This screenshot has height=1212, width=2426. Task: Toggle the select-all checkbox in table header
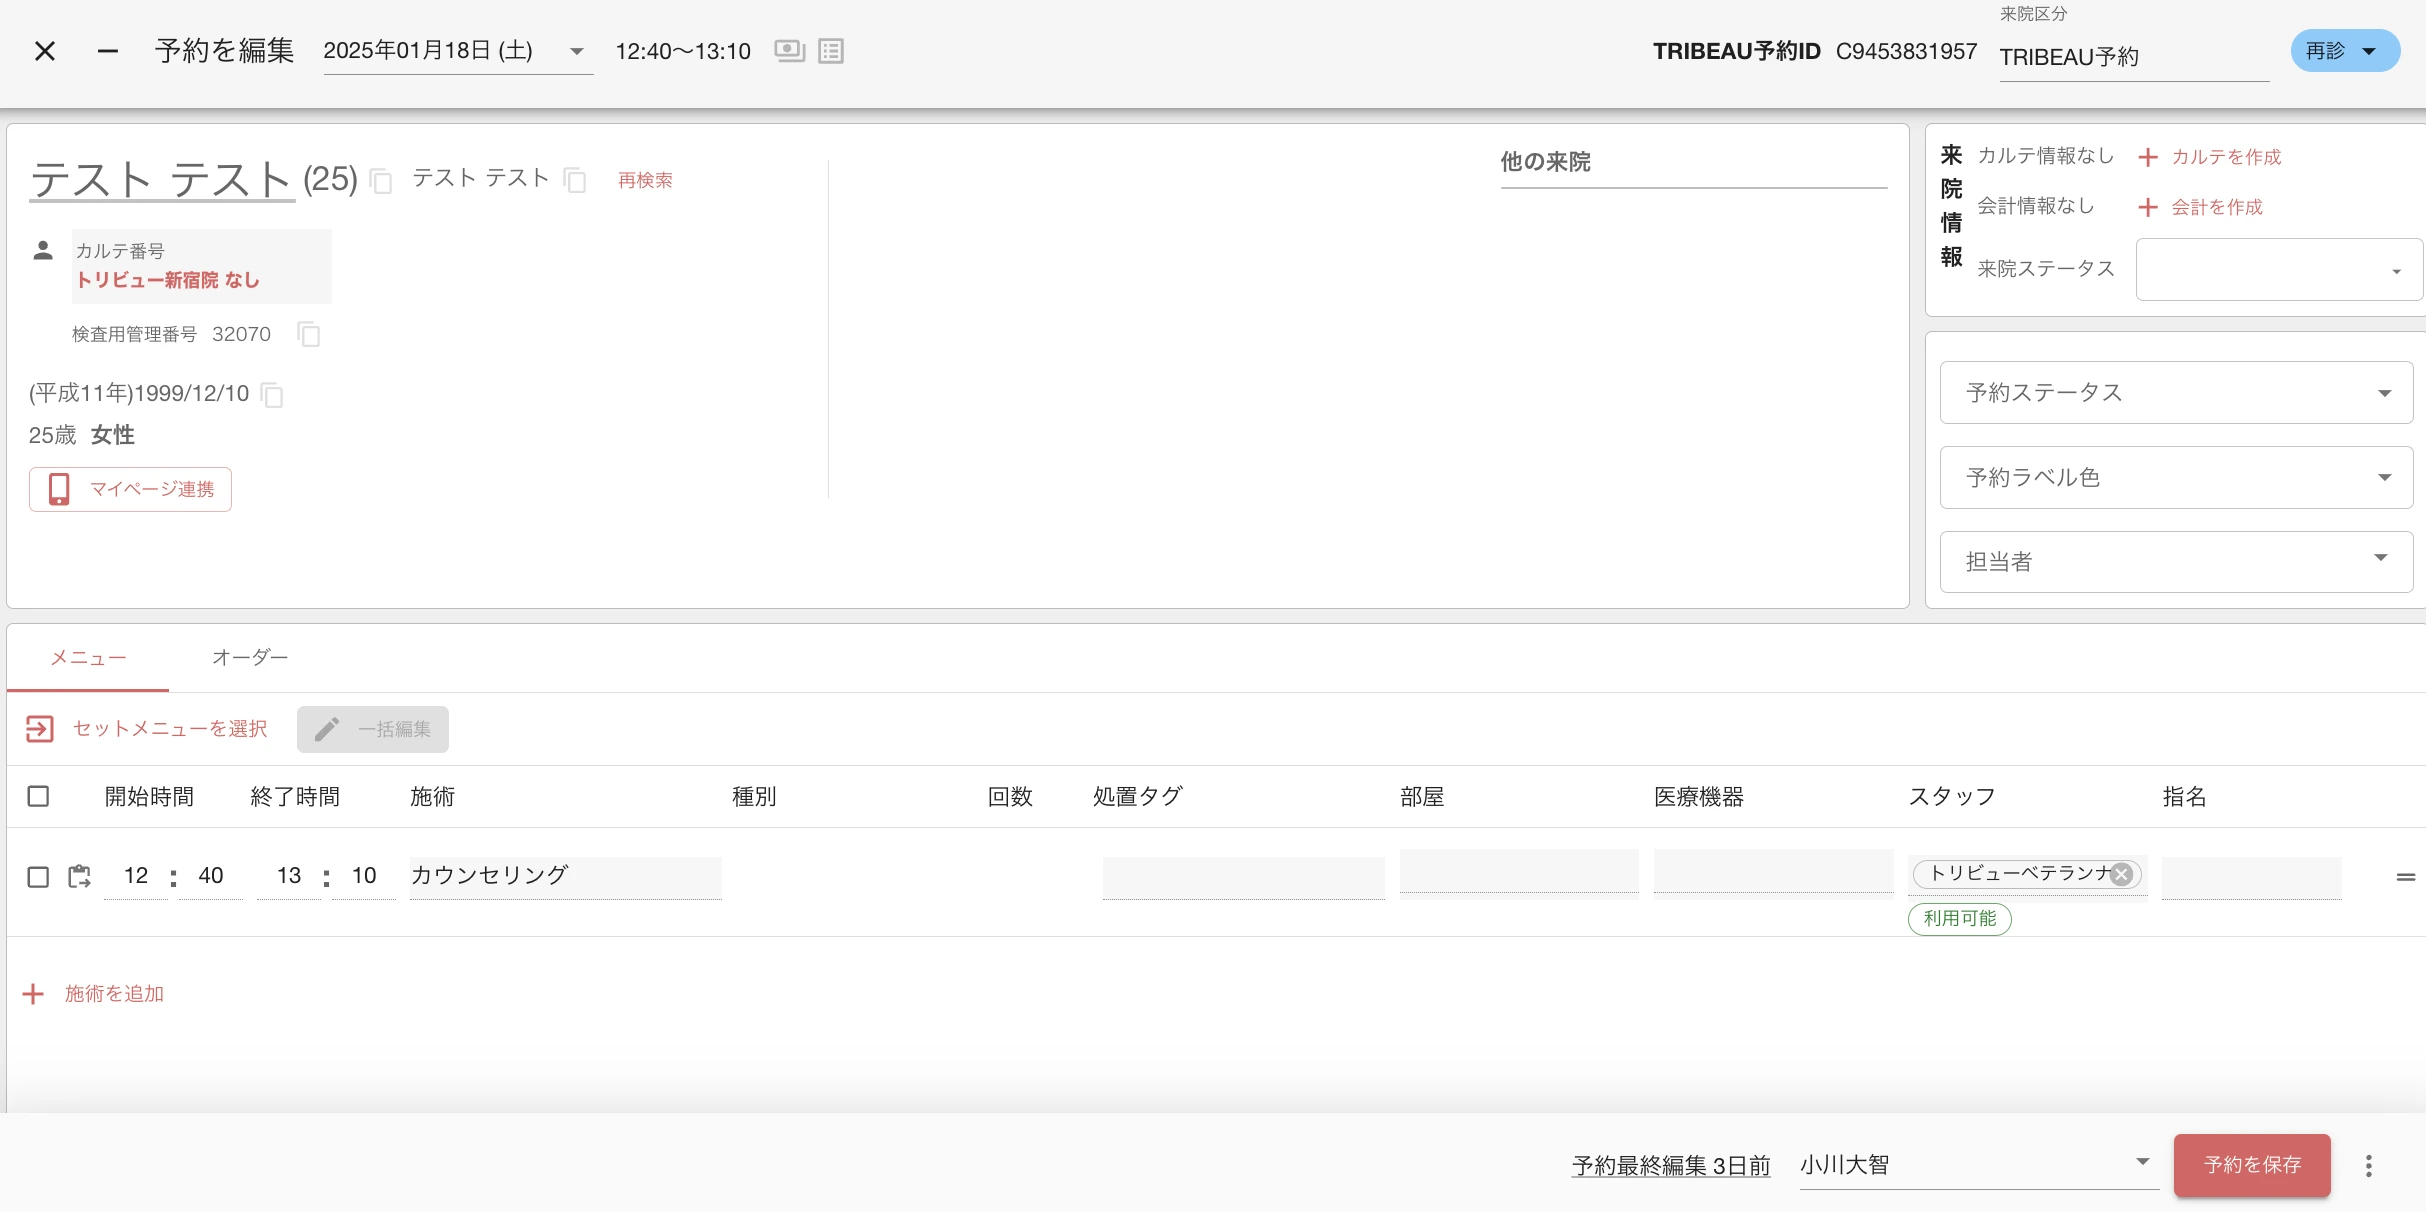[38, 796]
